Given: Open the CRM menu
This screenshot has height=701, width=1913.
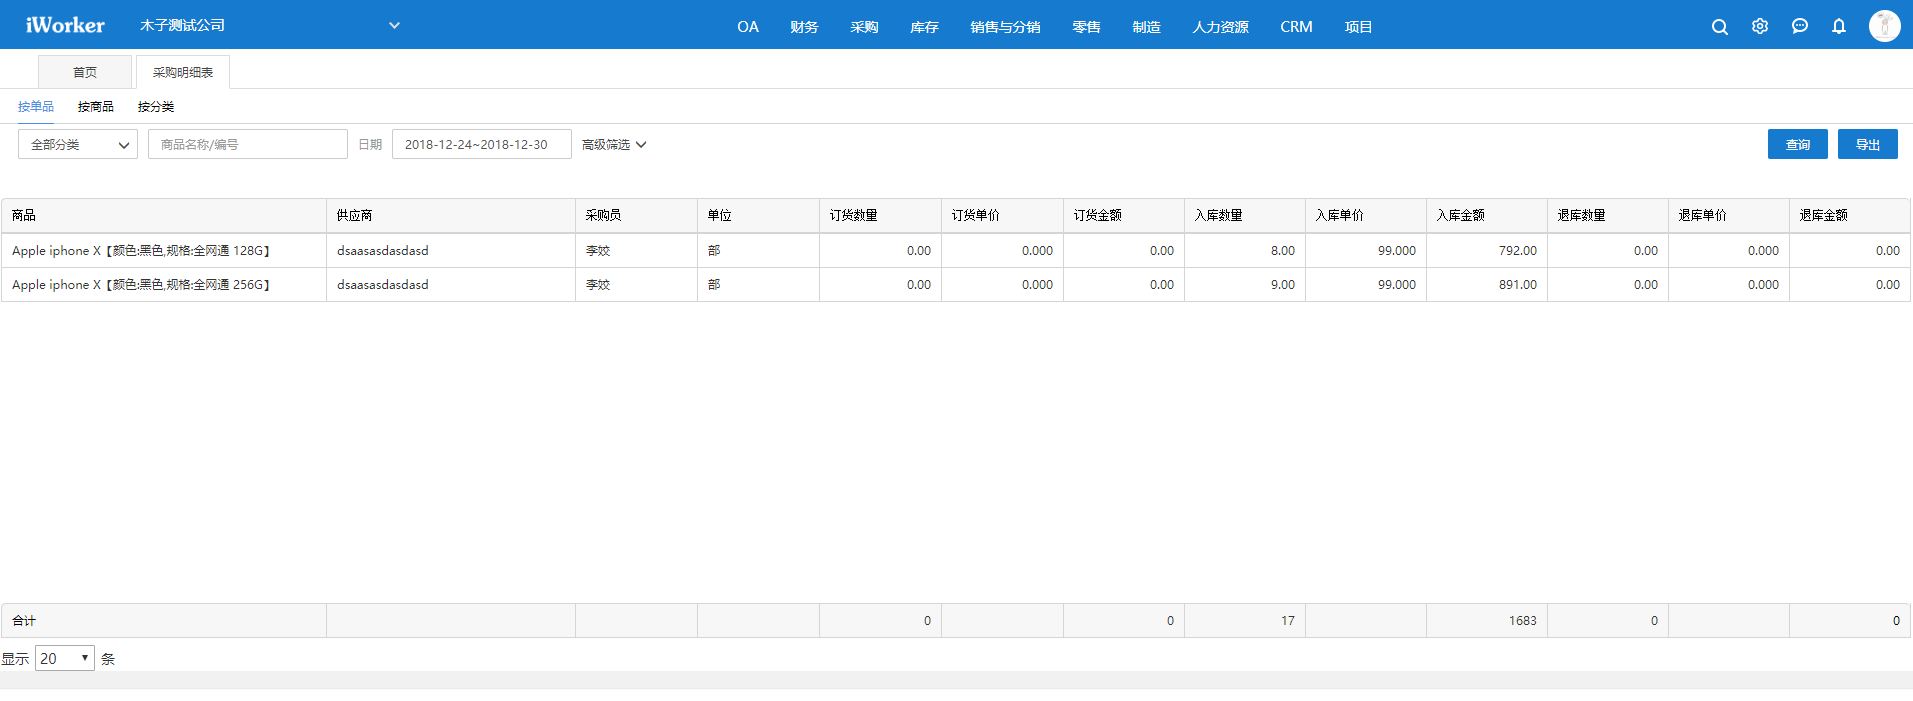Looking at the screenshot, I should click(1296, 27).
